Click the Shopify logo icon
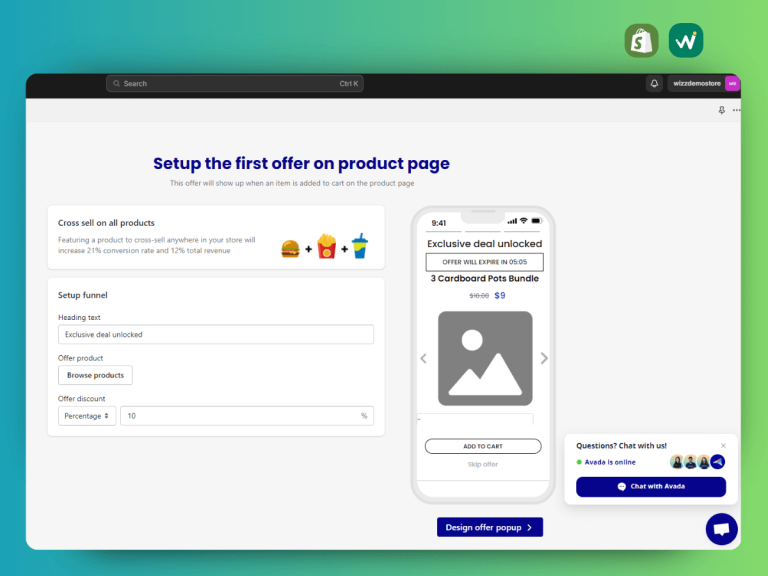 [x=641, y=41]
